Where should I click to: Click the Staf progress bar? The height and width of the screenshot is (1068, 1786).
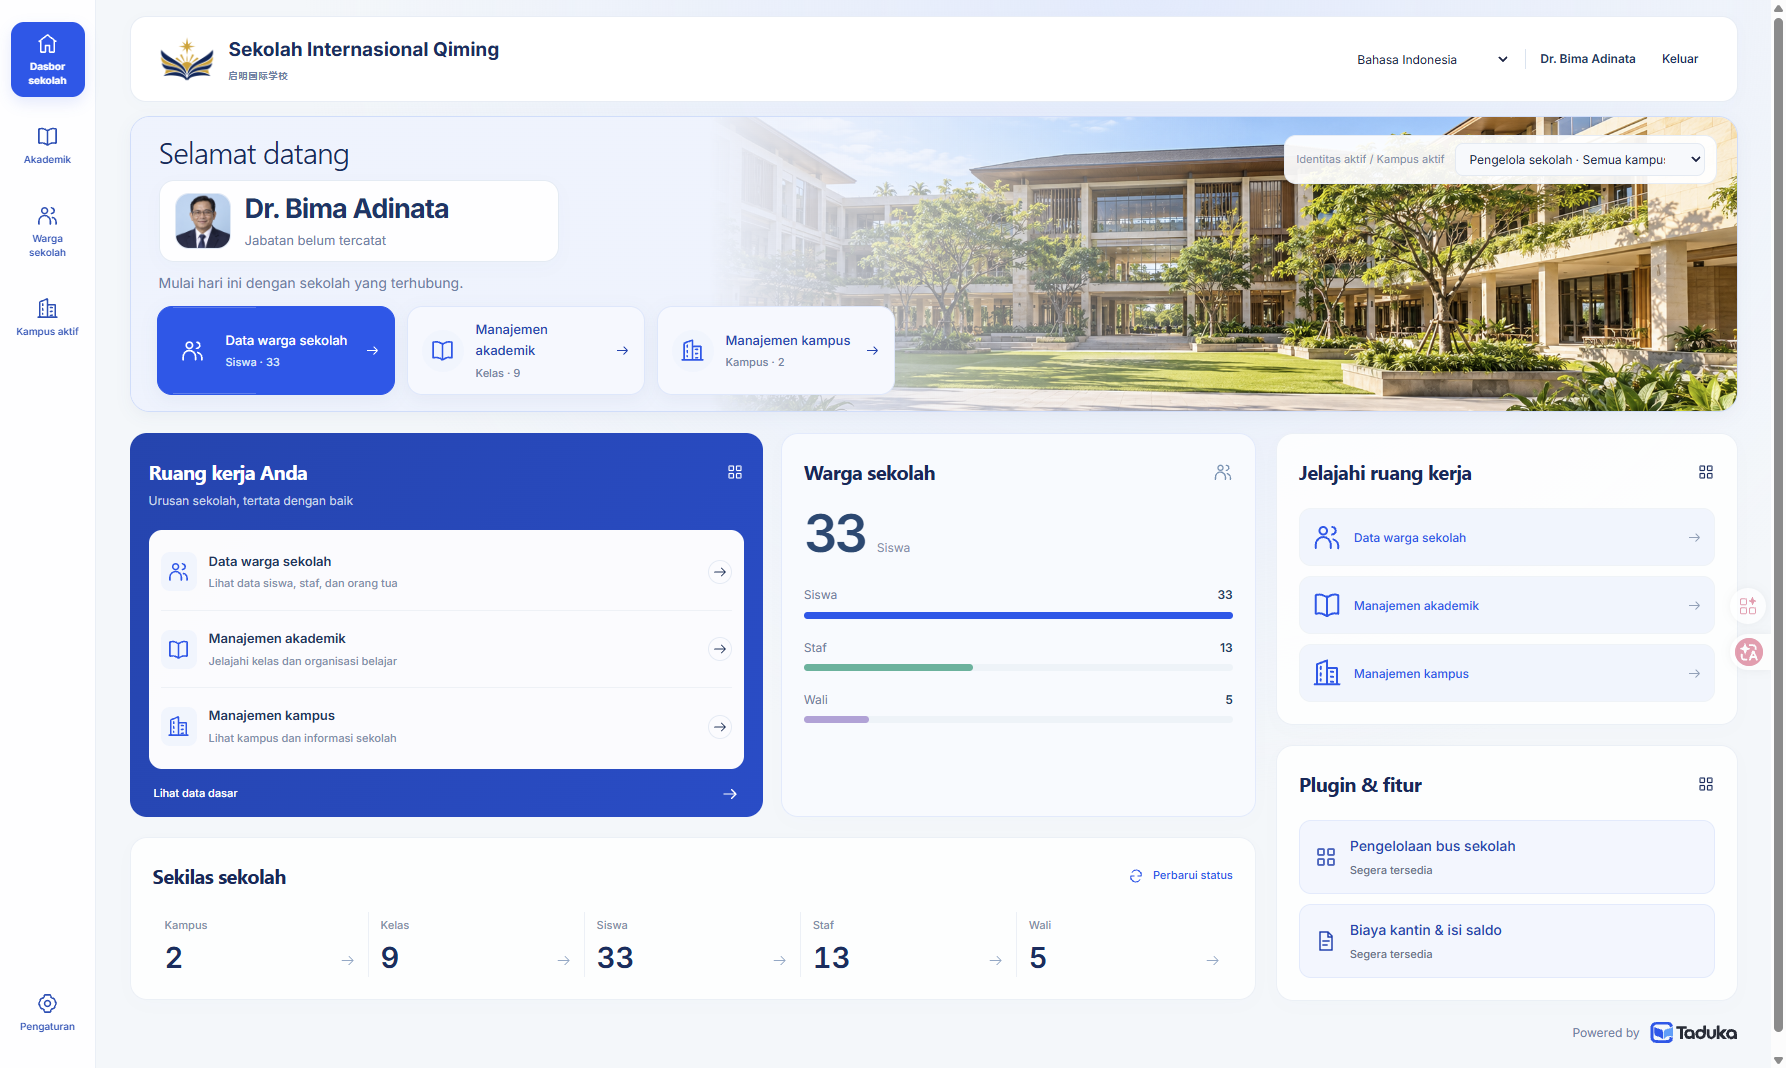[1018, 667]
